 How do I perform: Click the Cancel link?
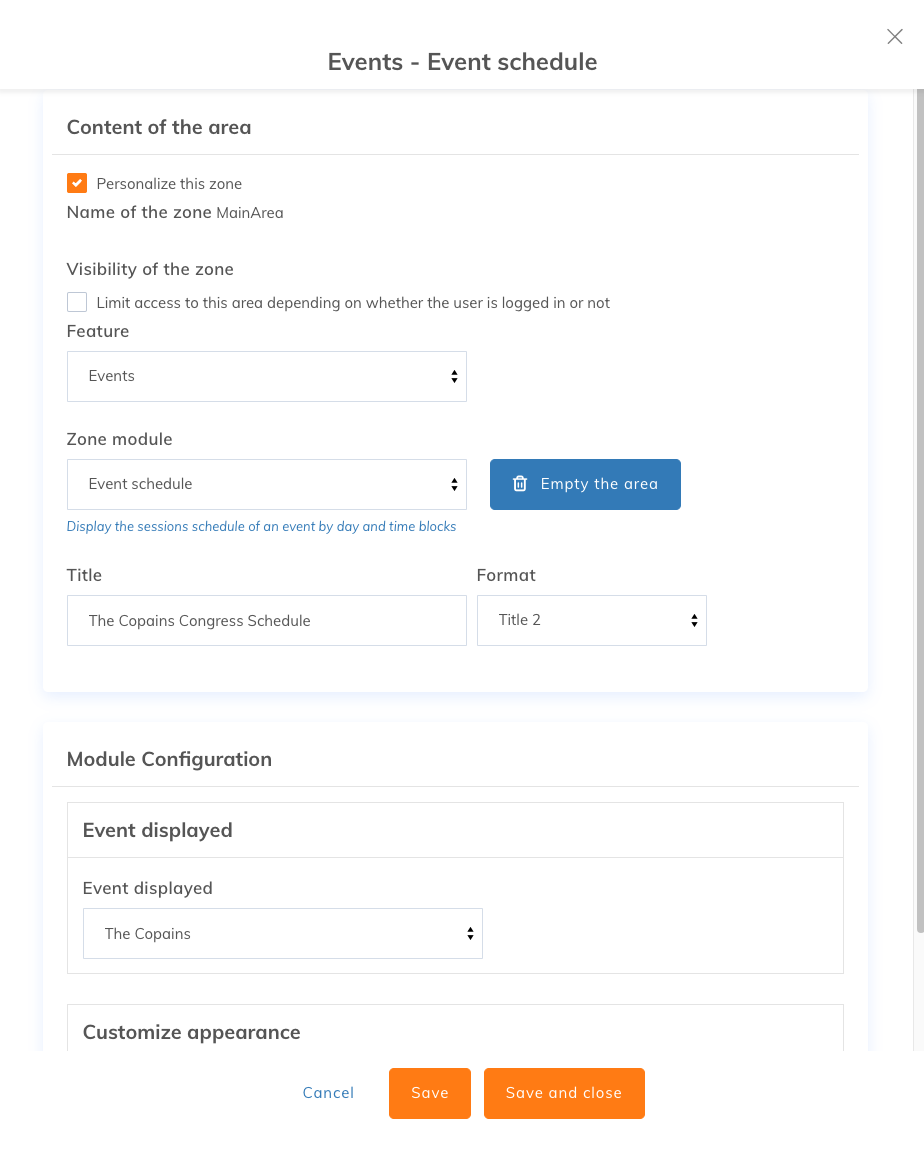pos(328,1092)
